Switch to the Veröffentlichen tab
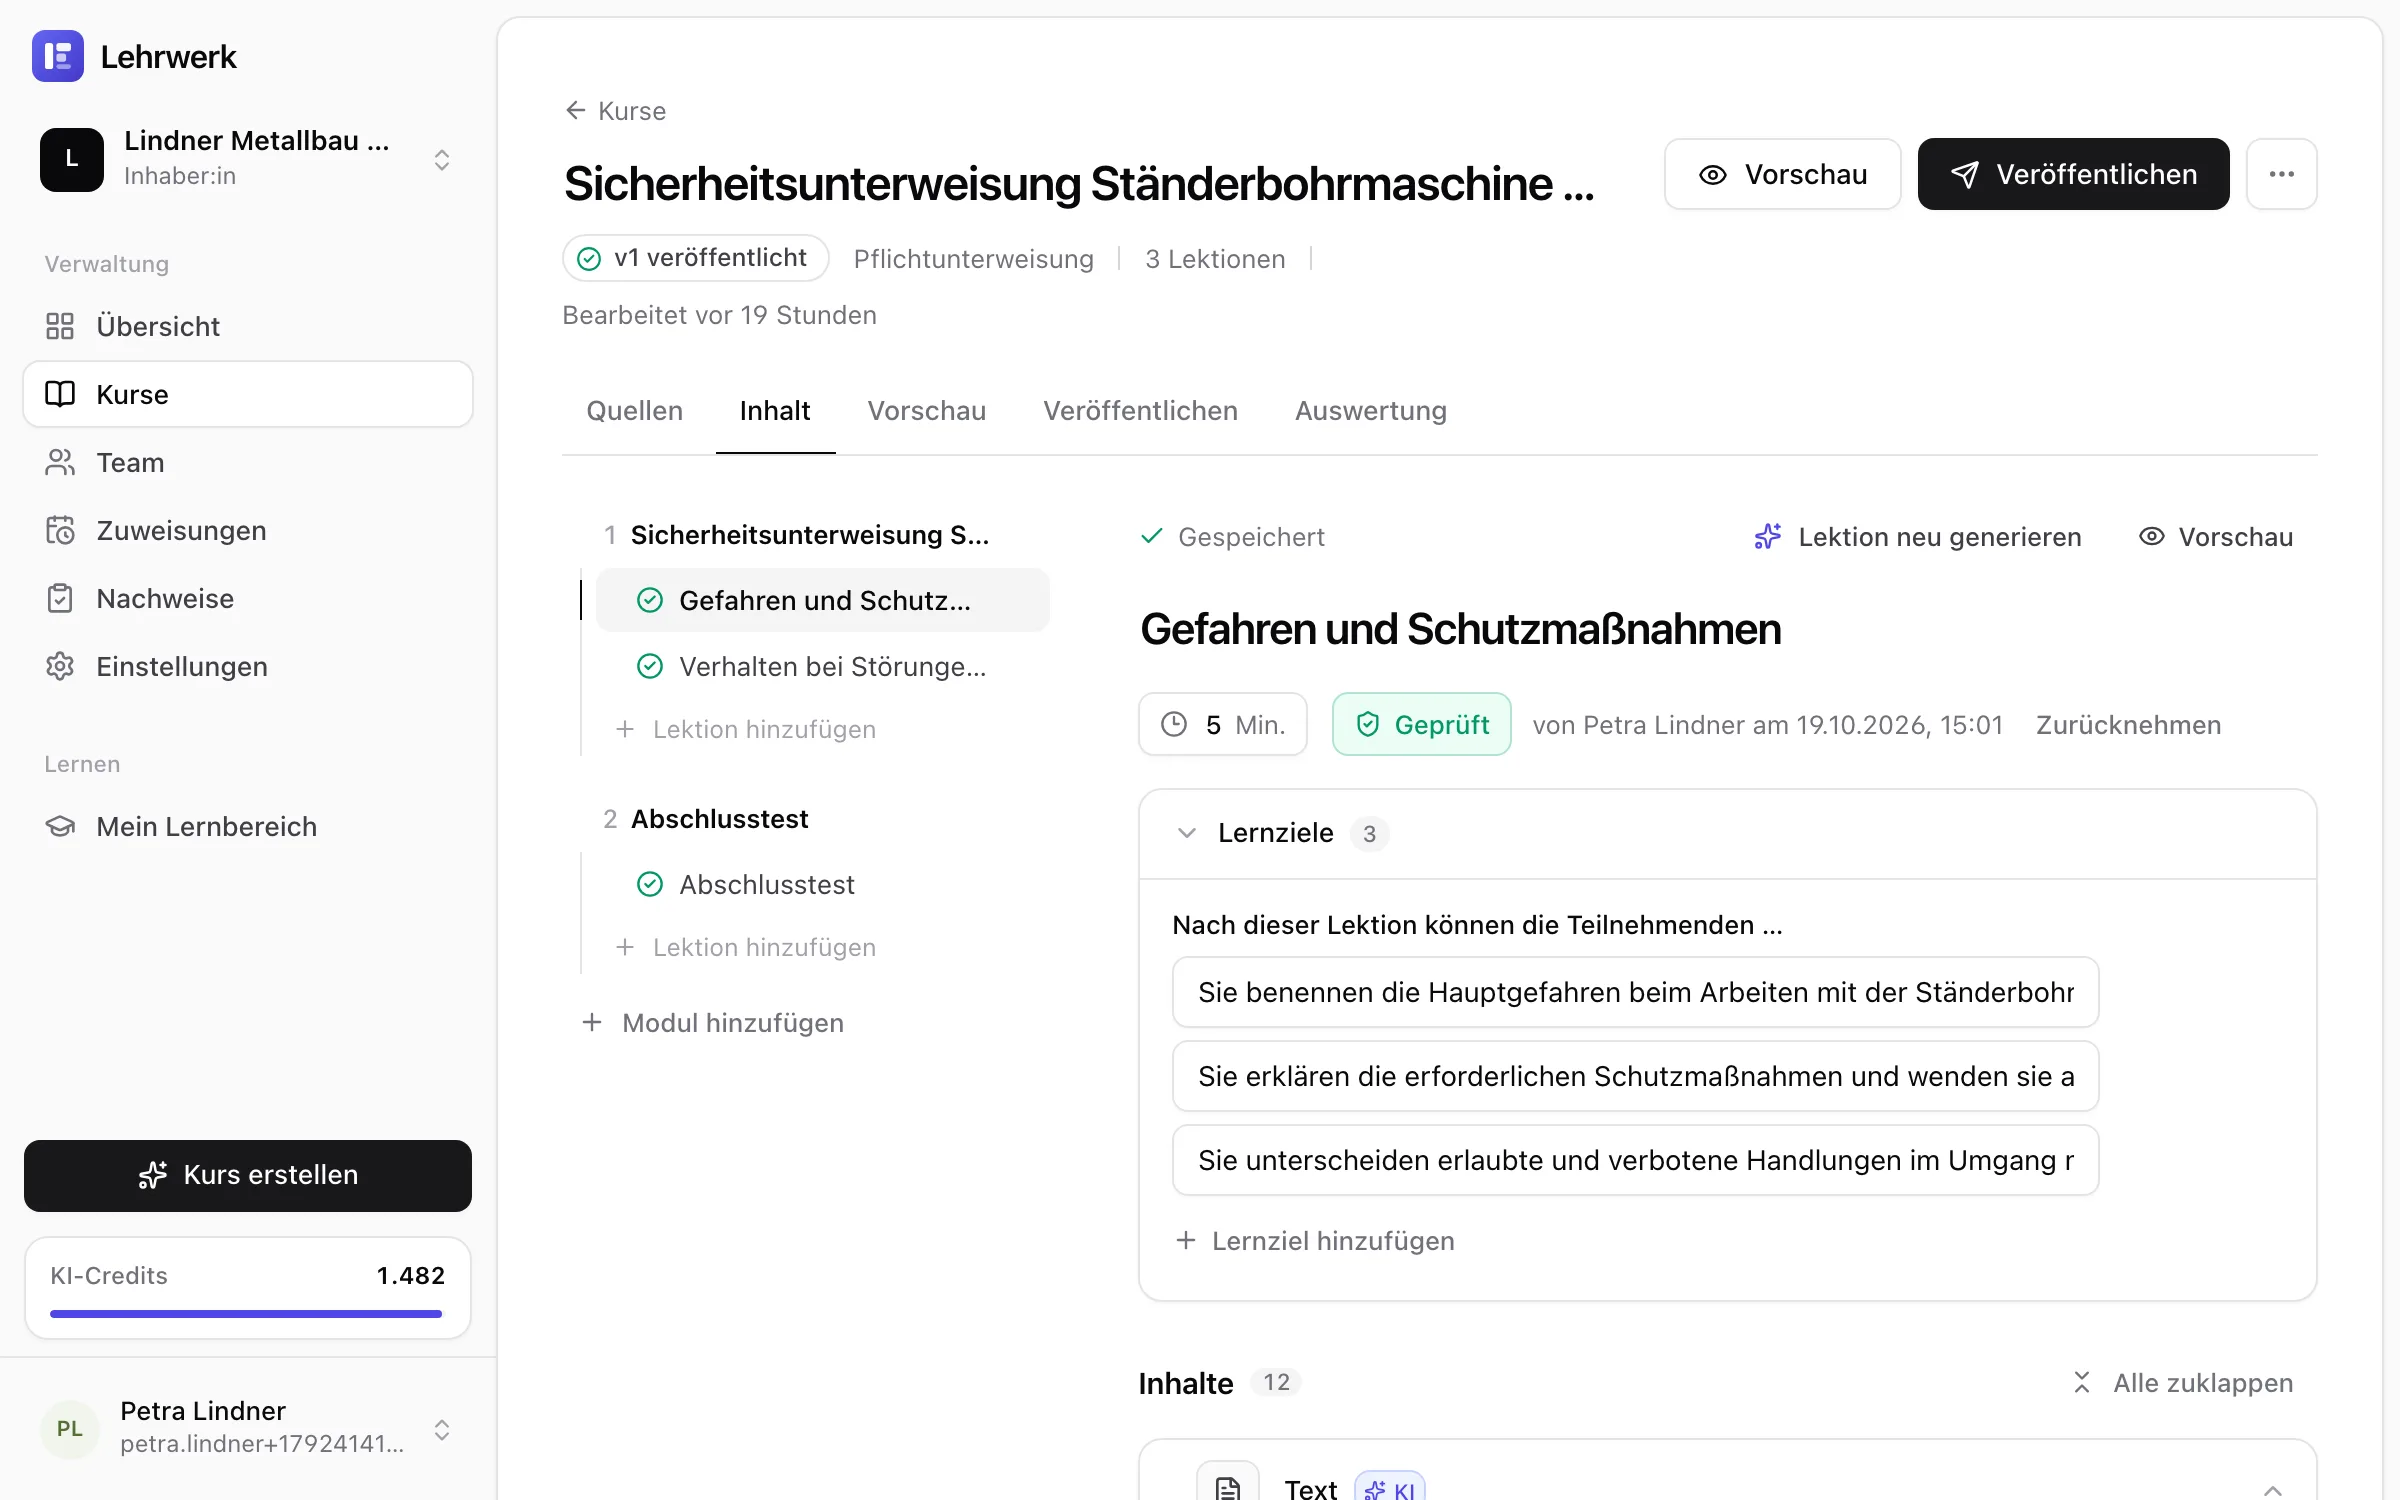 pos(1140,411)
